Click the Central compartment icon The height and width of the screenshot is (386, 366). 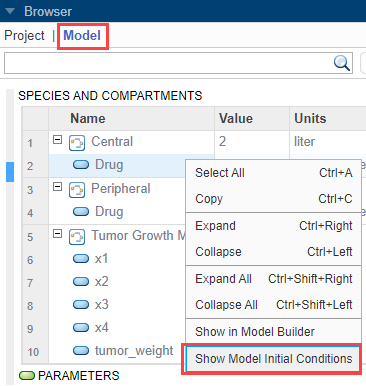77,143
